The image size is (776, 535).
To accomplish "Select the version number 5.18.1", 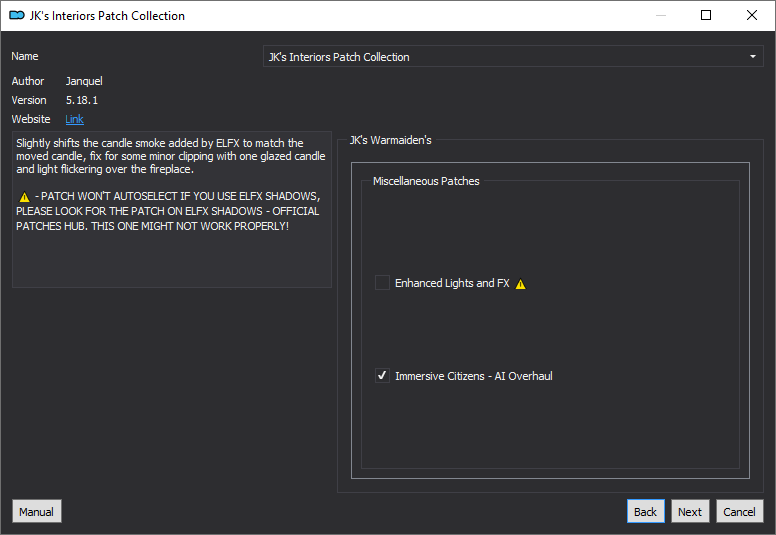I will point(82,100).
